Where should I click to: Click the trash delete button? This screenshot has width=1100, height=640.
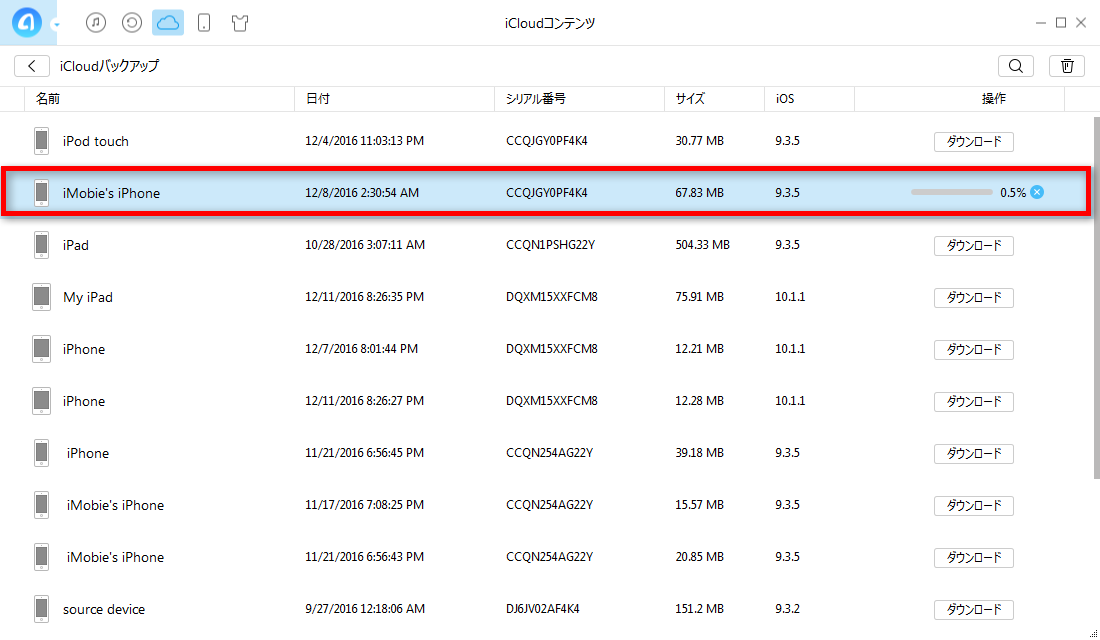click(x=1067, y=66)
